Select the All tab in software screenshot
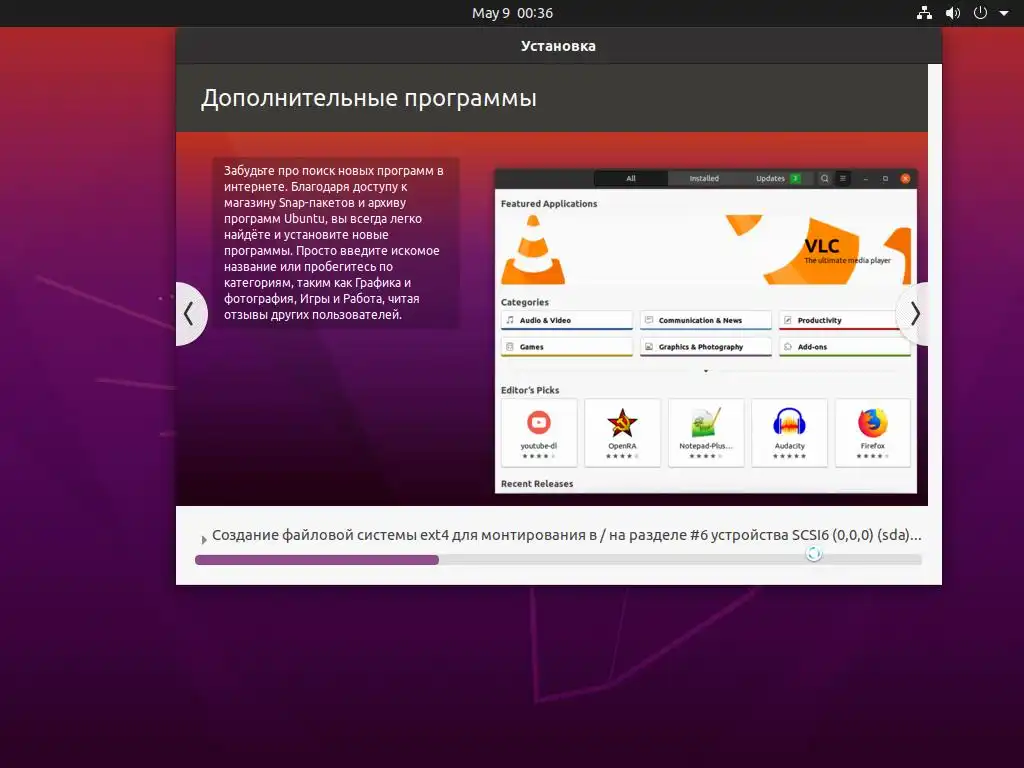Screen dimensions: 1024x768 (631, 178)
